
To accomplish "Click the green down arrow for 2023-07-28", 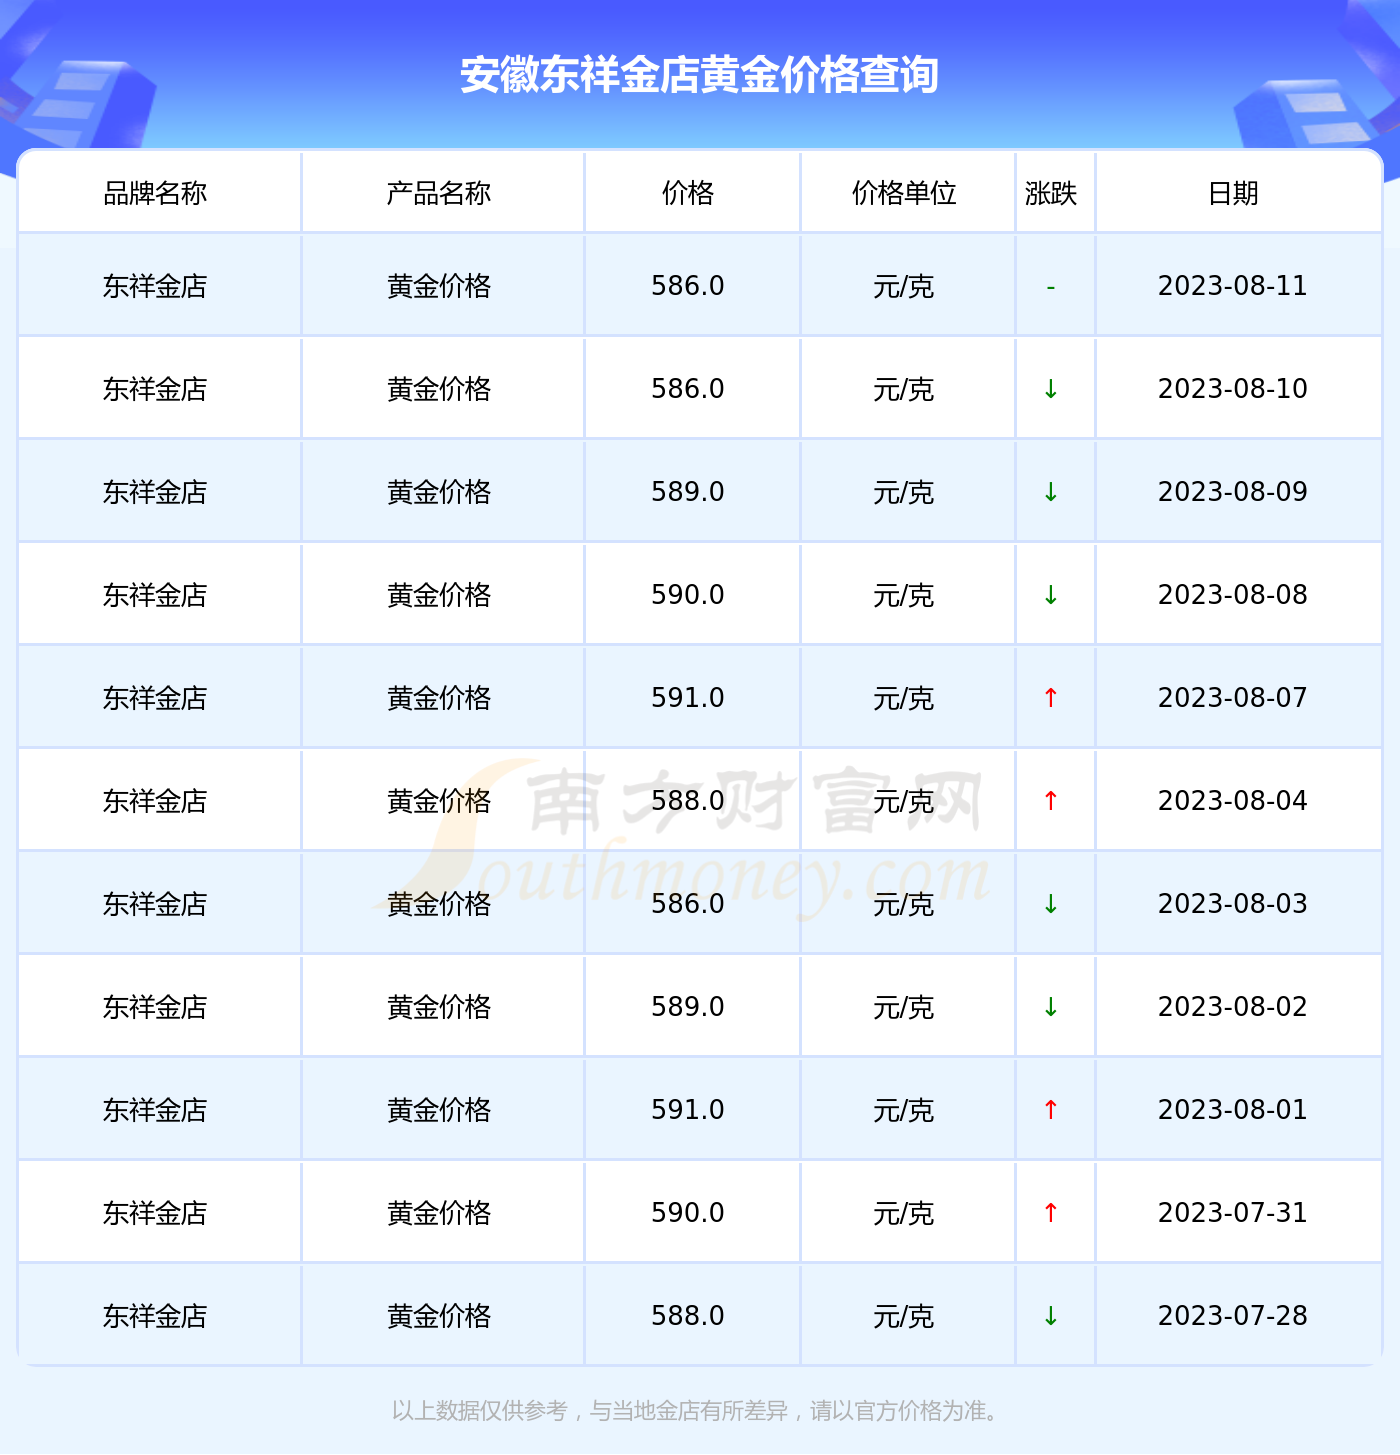I will (x=1051, y=1316).
